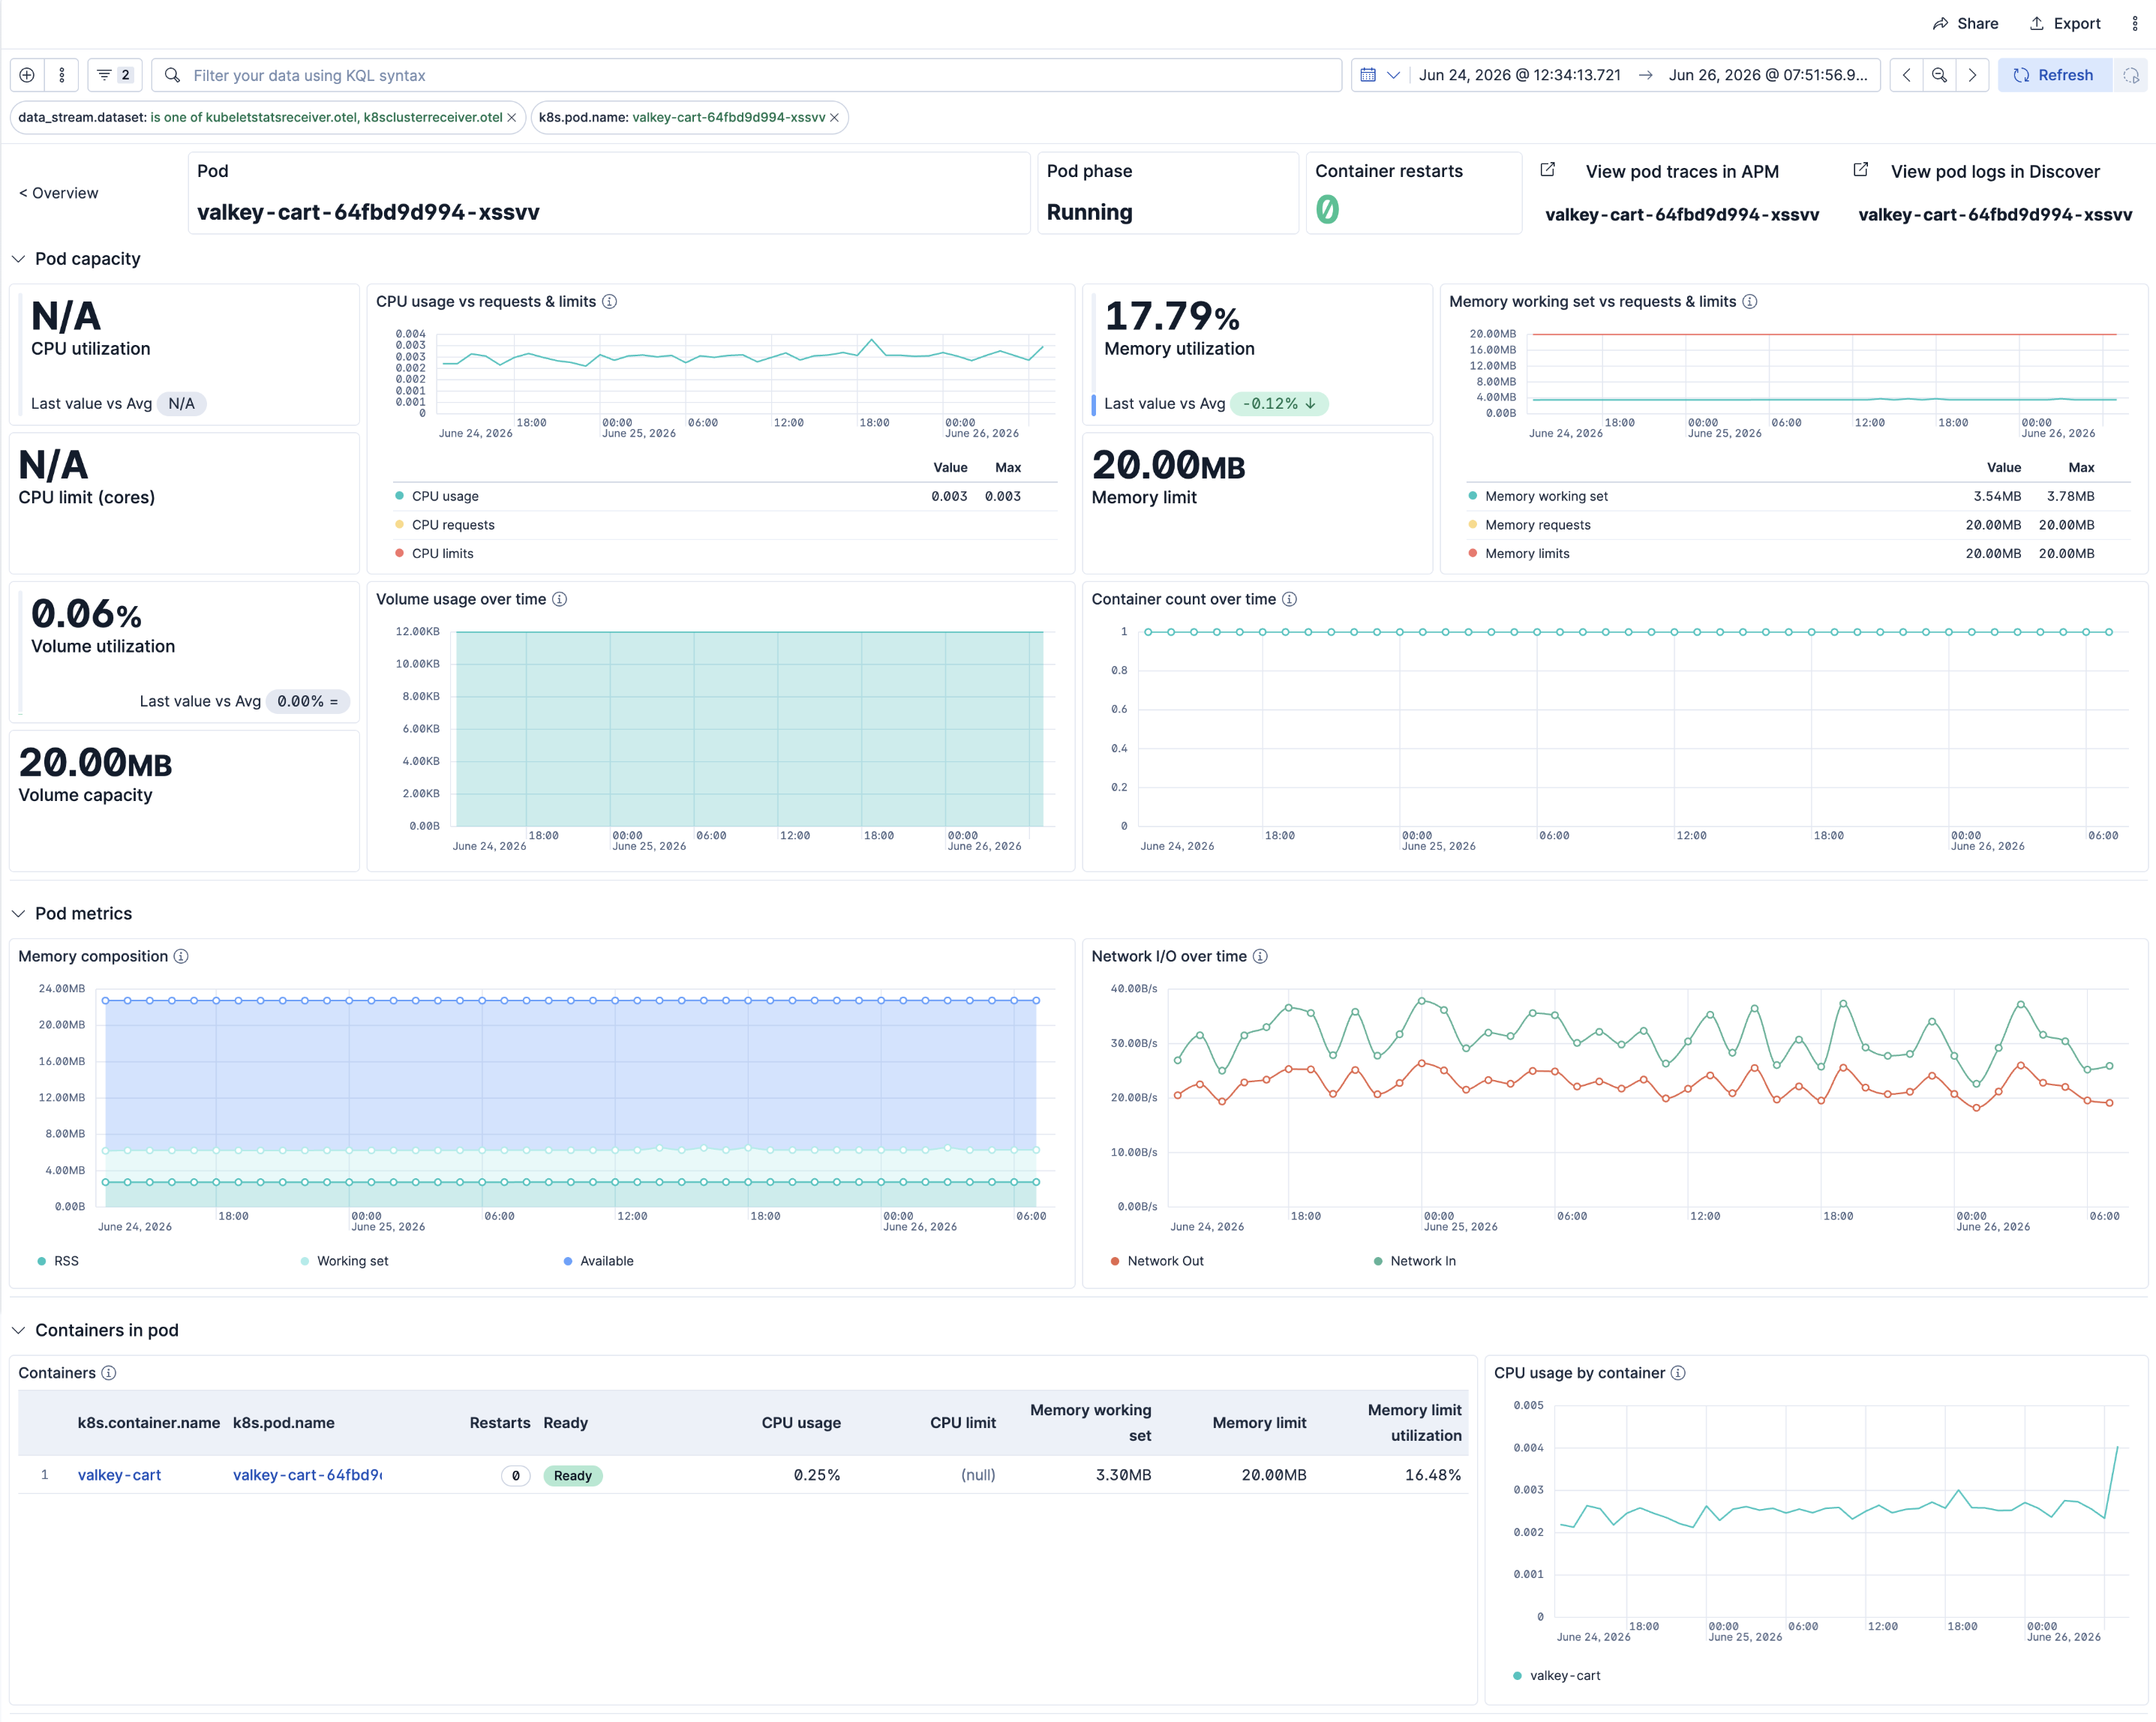The height and width of the screenshot is (1722, 2156).
Task: Show info for CPU usage vs requests & limits
Action: 609,301
